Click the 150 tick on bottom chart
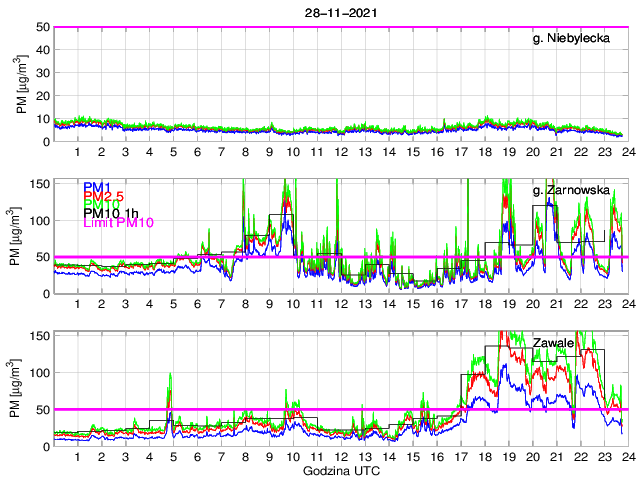This screenshot has width=640, height=480. pyautogui.click(x=40, y=336)
